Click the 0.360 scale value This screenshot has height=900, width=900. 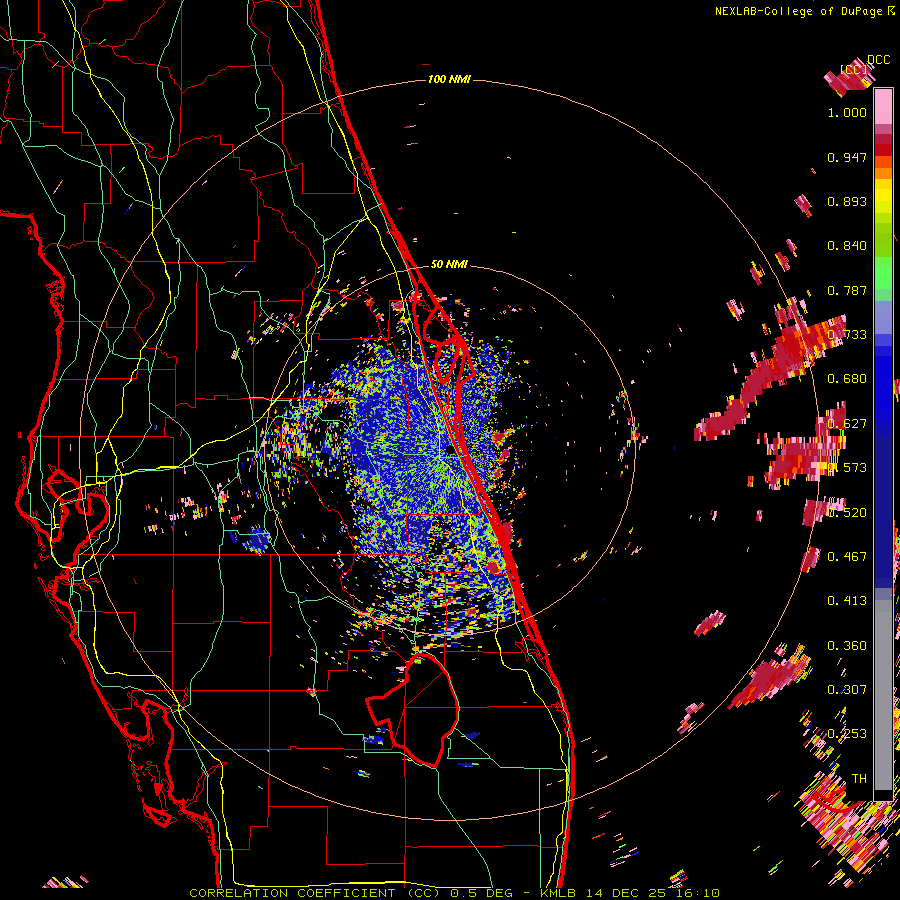tap(847, 645)
